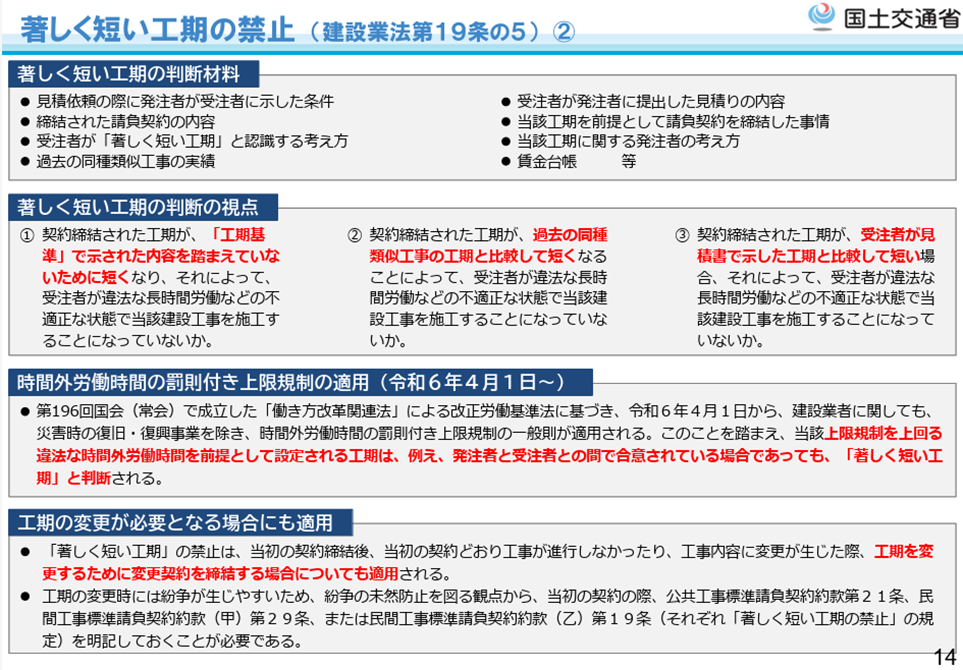Click red text 期」と判断
The height and width of the screenshot is (670, 963).
[x=74, y=478]
